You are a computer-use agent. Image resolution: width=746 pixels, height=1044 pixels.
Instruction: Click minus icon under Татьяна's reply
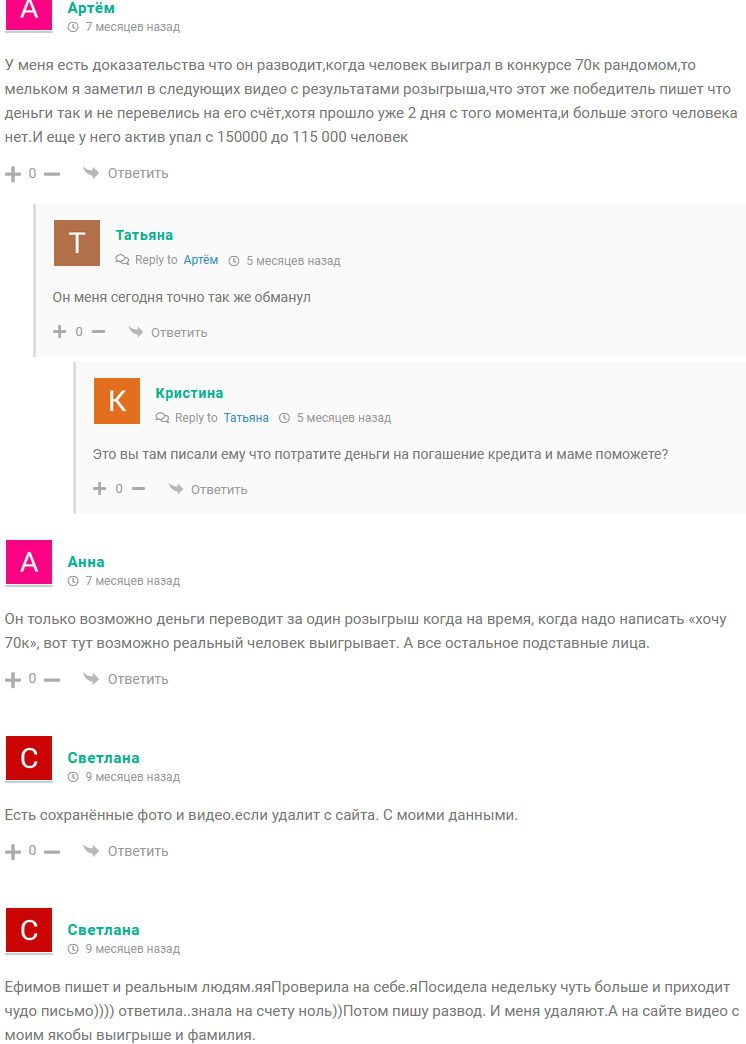point(99,332)
